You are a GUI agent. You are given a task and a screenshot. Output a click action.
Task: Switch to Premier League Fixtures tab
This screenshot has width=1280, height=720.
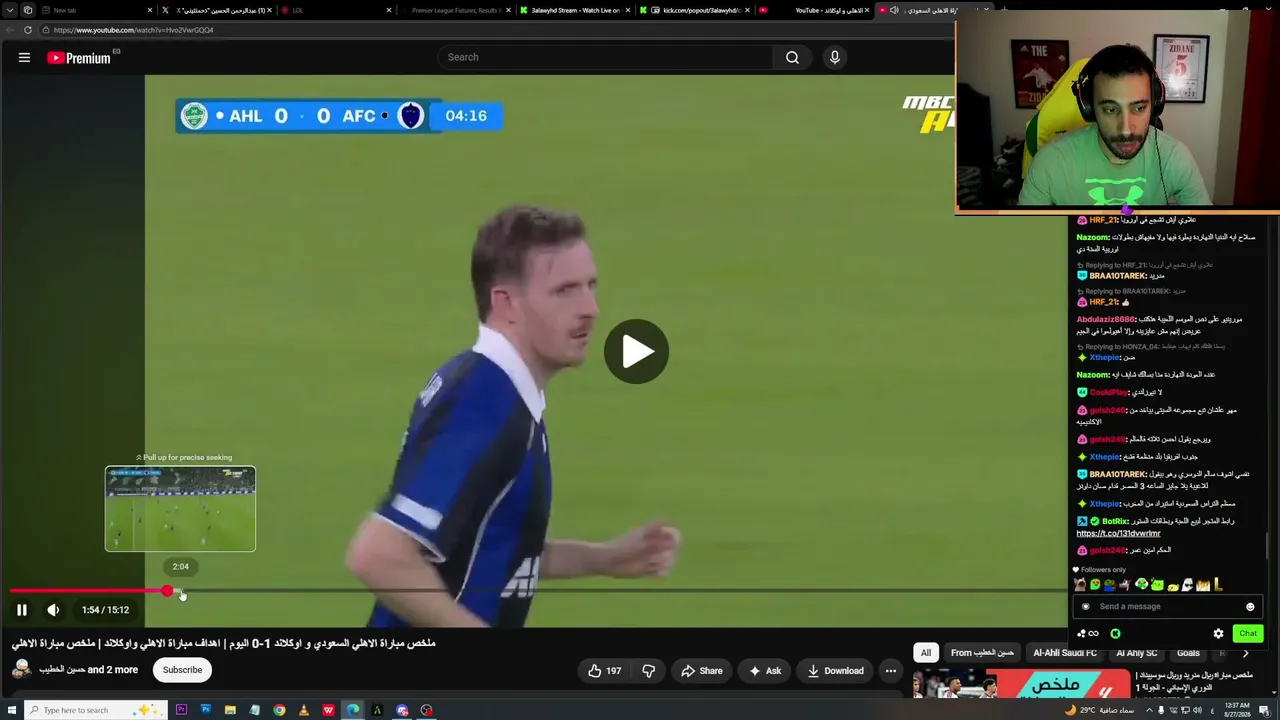[x=455, y=10]
